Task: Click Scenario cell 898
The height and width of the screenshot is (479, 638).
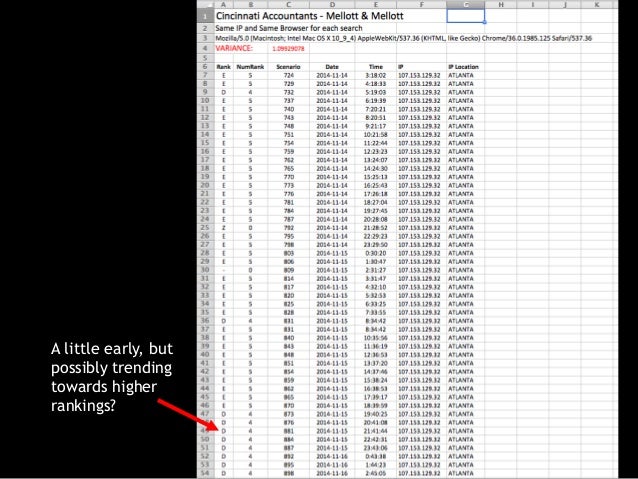Action: click(288, 473)
